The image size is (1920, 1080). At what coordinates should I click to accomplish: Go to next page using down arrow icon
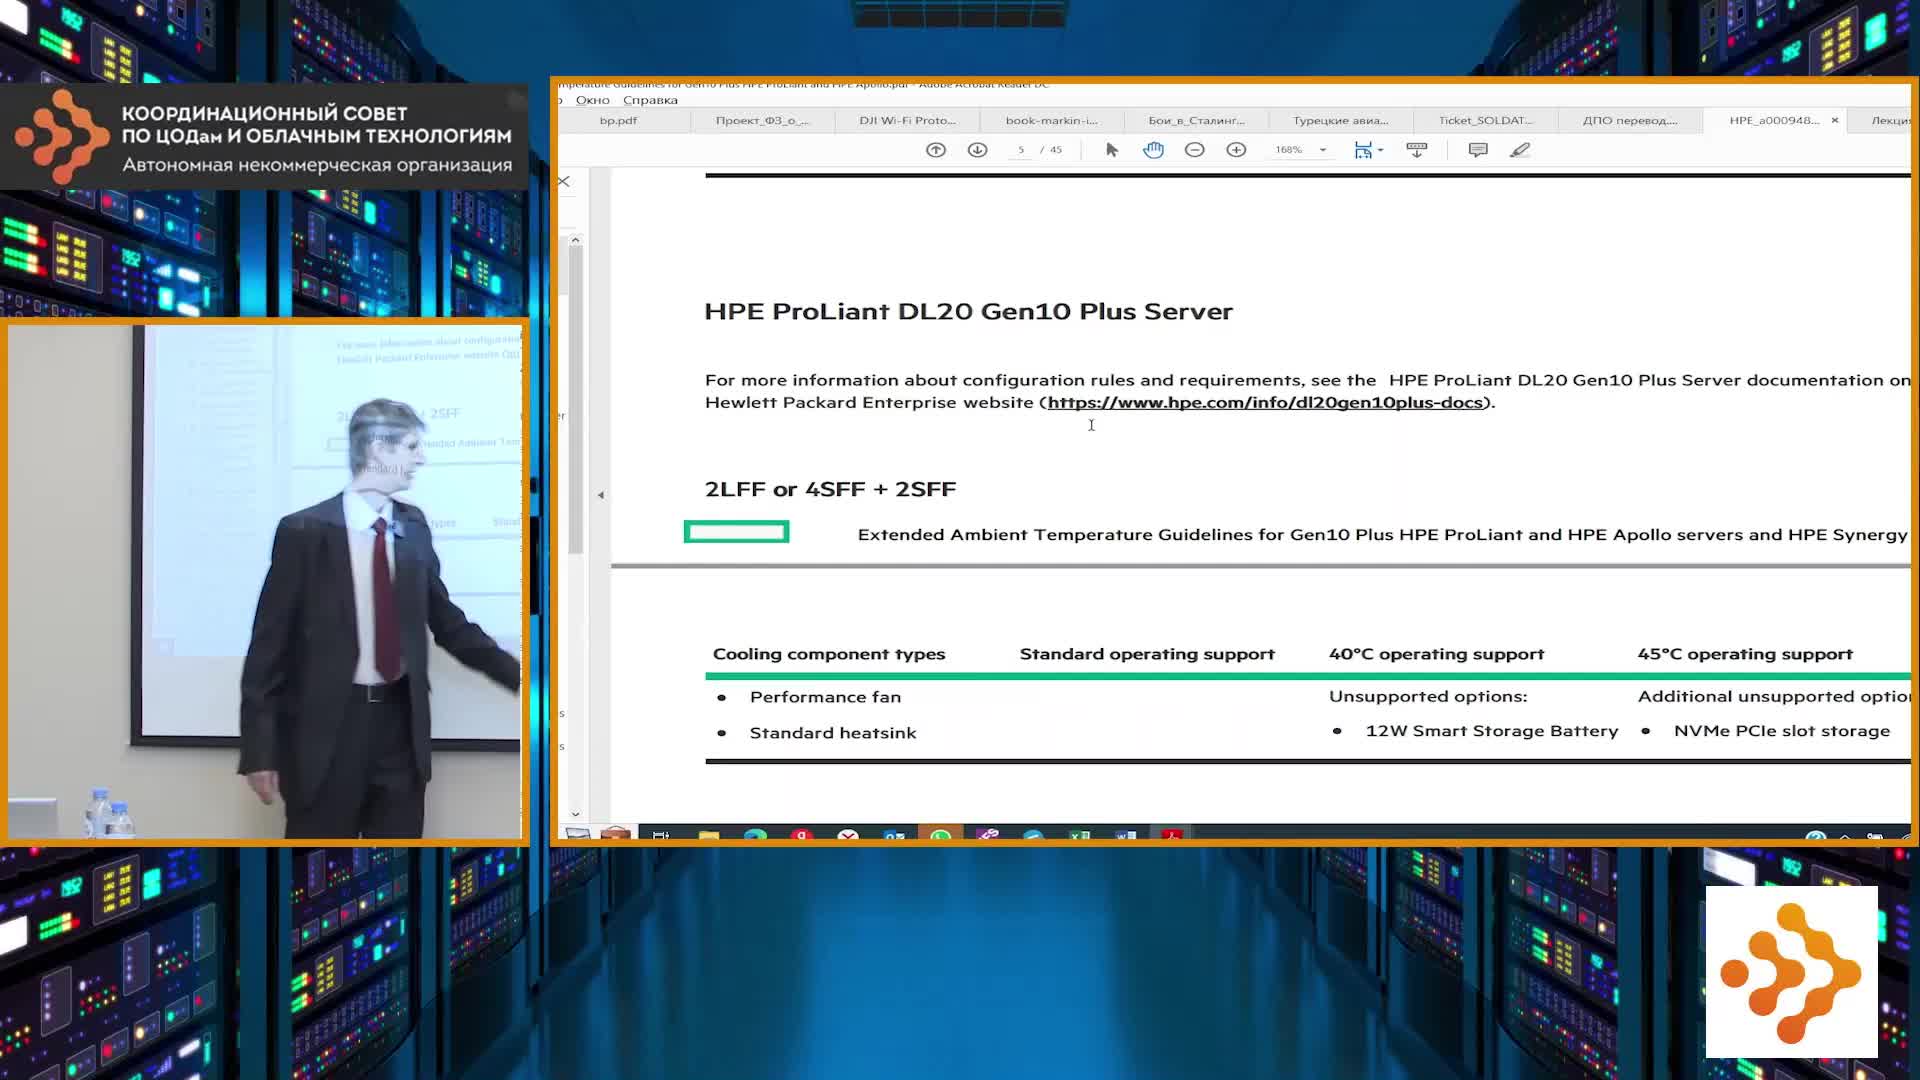click(x=978, y=150)
